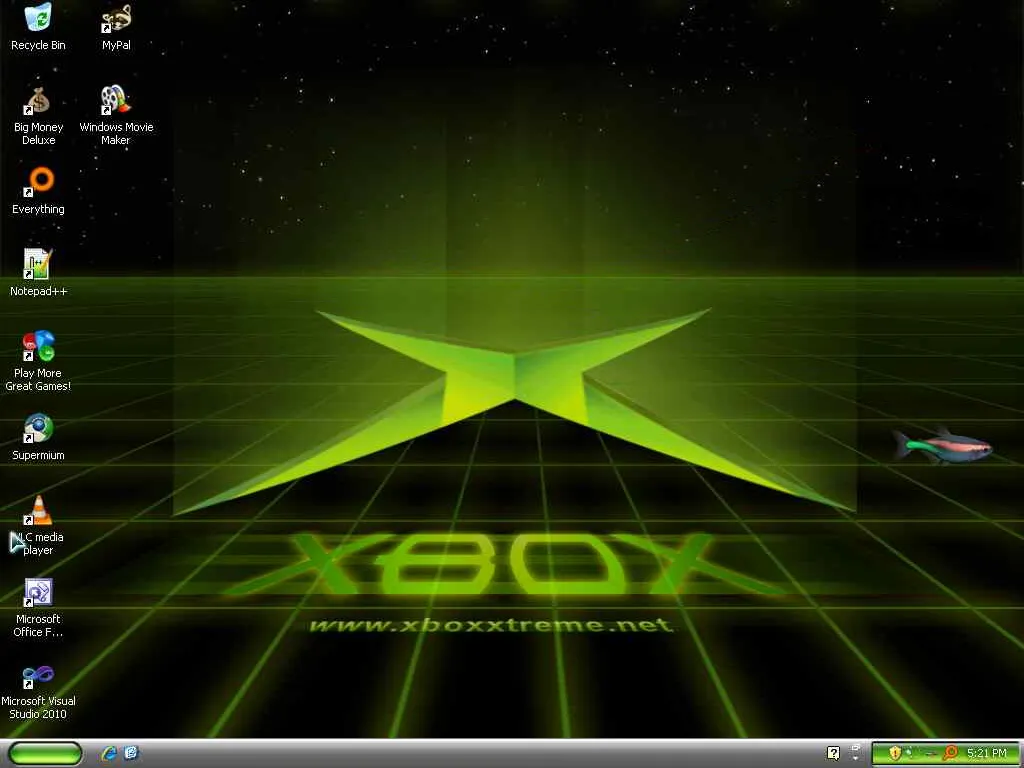1024x768 pixels.
Task: Click the fish swimming on the desktop
Action: coord(943,446)
